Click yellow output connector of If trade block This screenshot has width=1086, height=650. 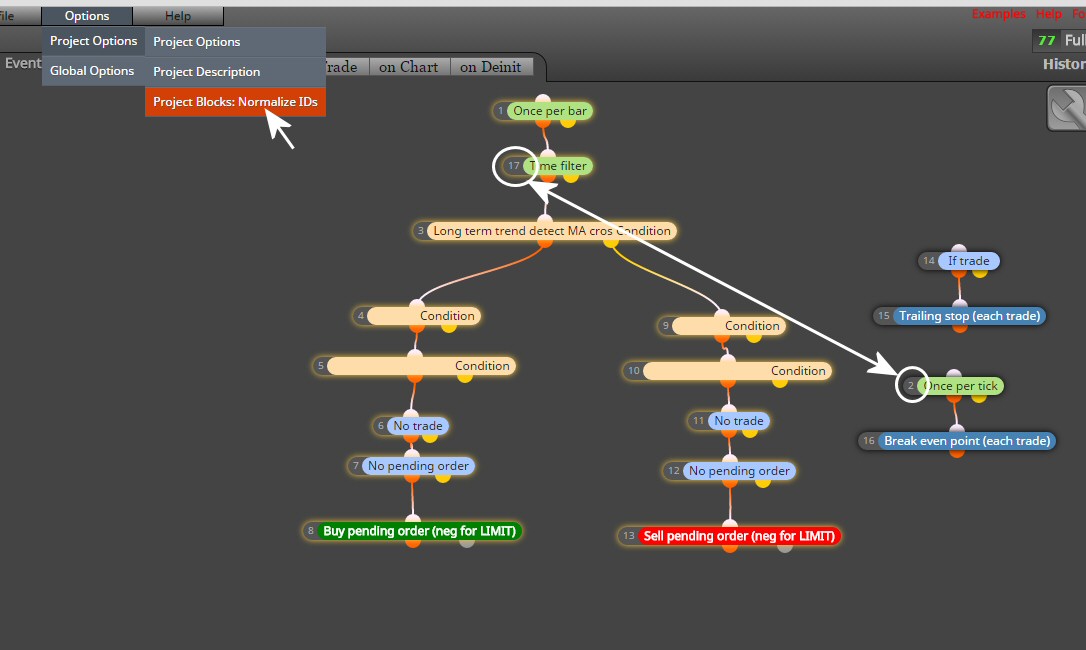(x=979, y=272)
